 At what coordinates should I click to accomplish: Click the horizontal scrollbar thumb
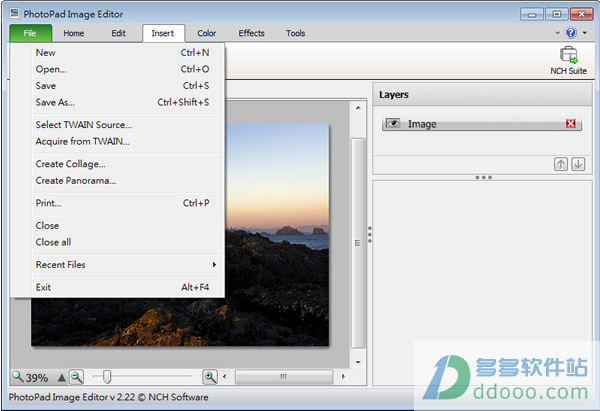284,377
